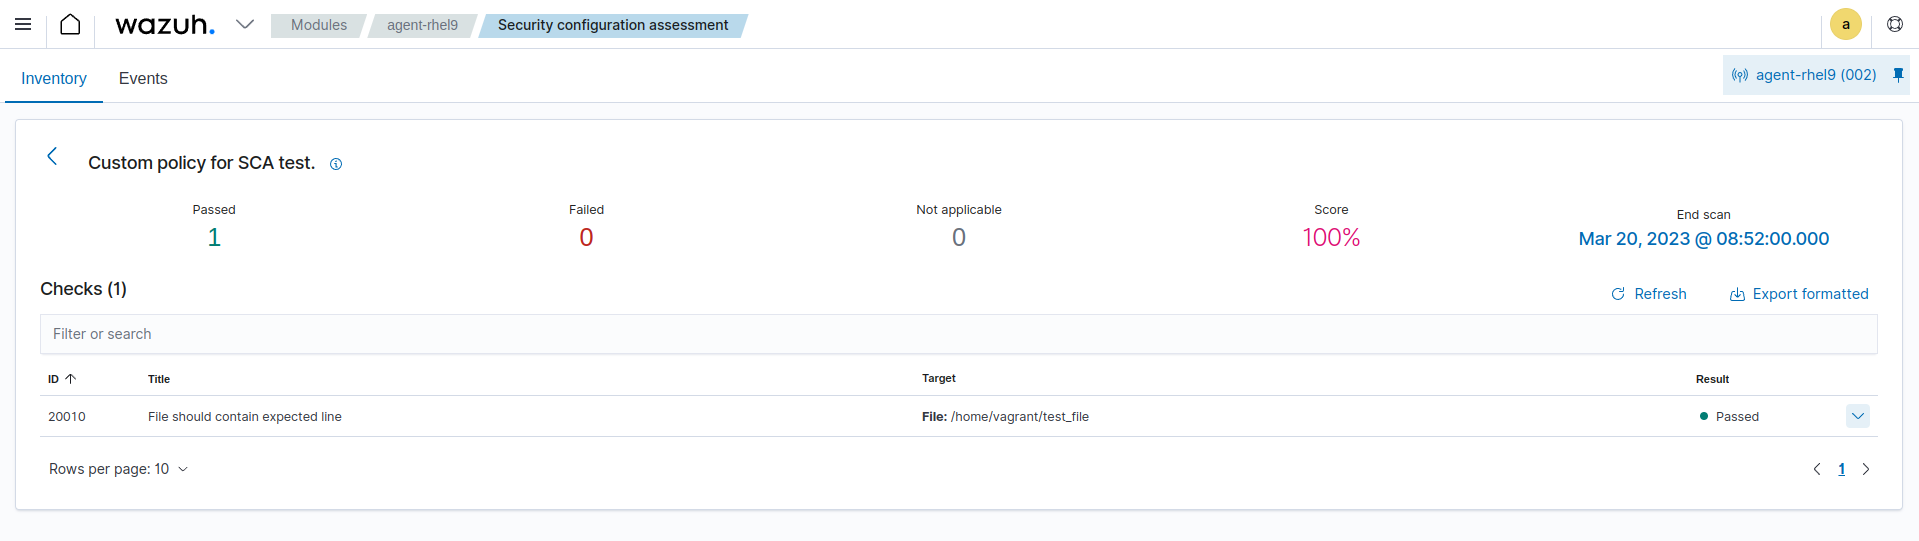
Task: Open the Modules breadcrumb
Action: (x=318, y=25)
